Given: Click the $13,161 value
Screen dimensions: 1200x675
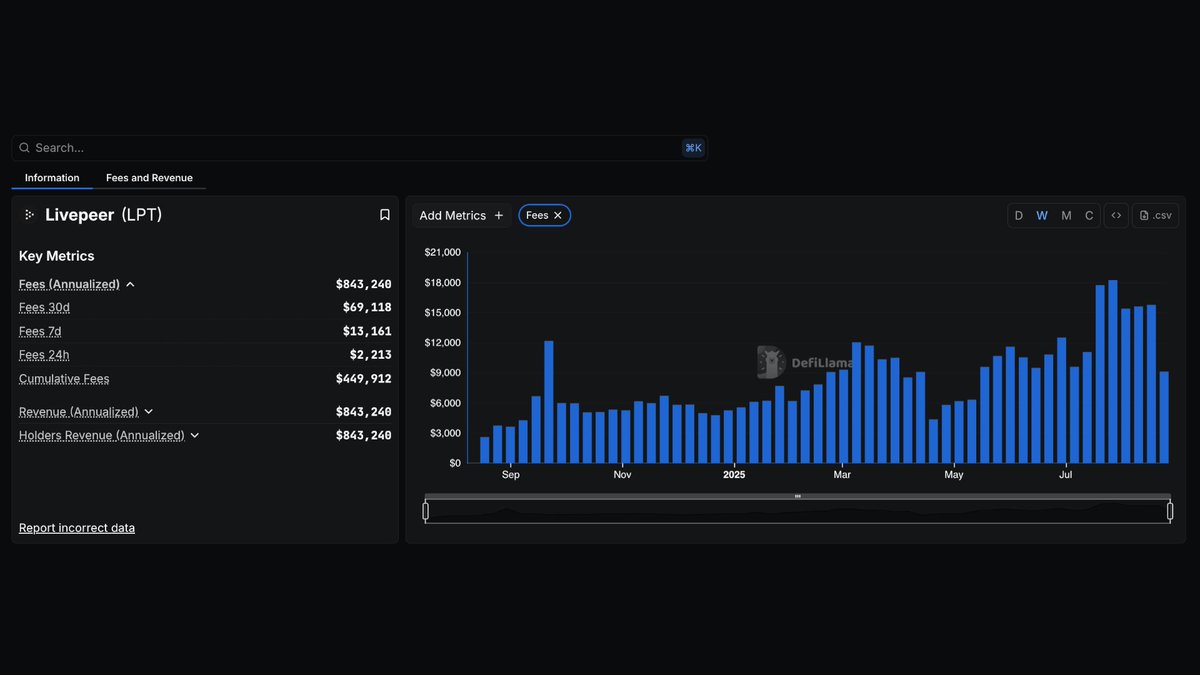Looking at the screenshot, I should 367,332.
